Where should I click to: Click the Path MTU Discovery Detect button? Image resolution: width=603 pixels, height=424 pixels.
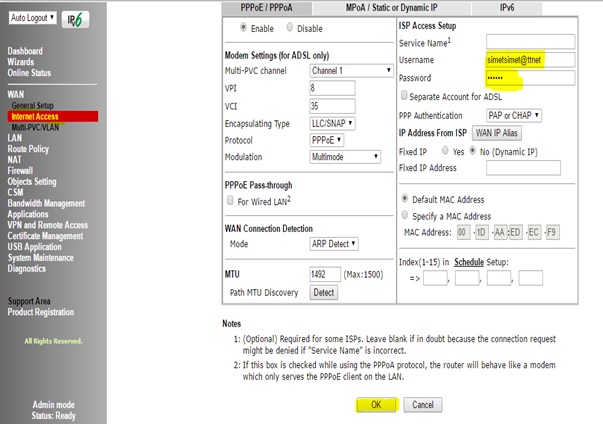324,292
